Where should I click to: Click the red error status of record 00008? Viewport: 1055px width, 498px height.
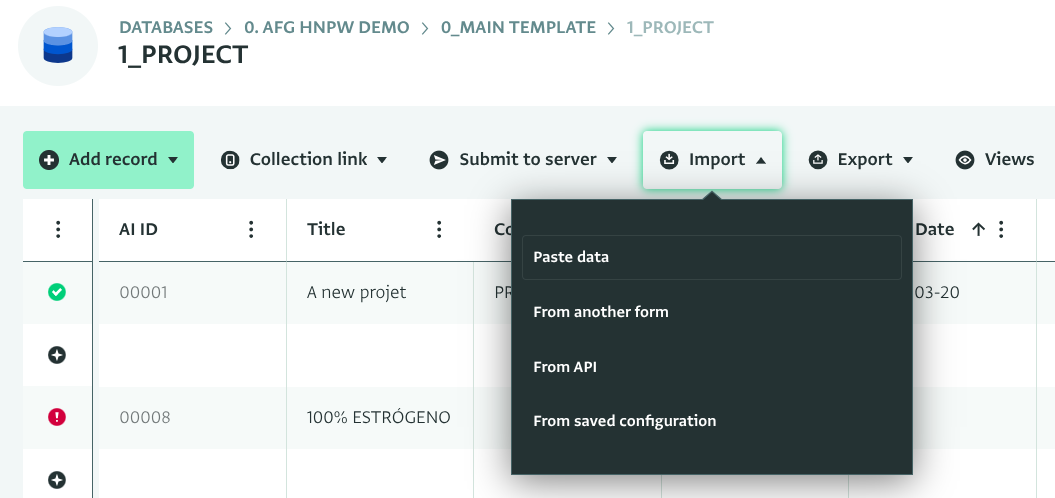click(x=57, y=417)
